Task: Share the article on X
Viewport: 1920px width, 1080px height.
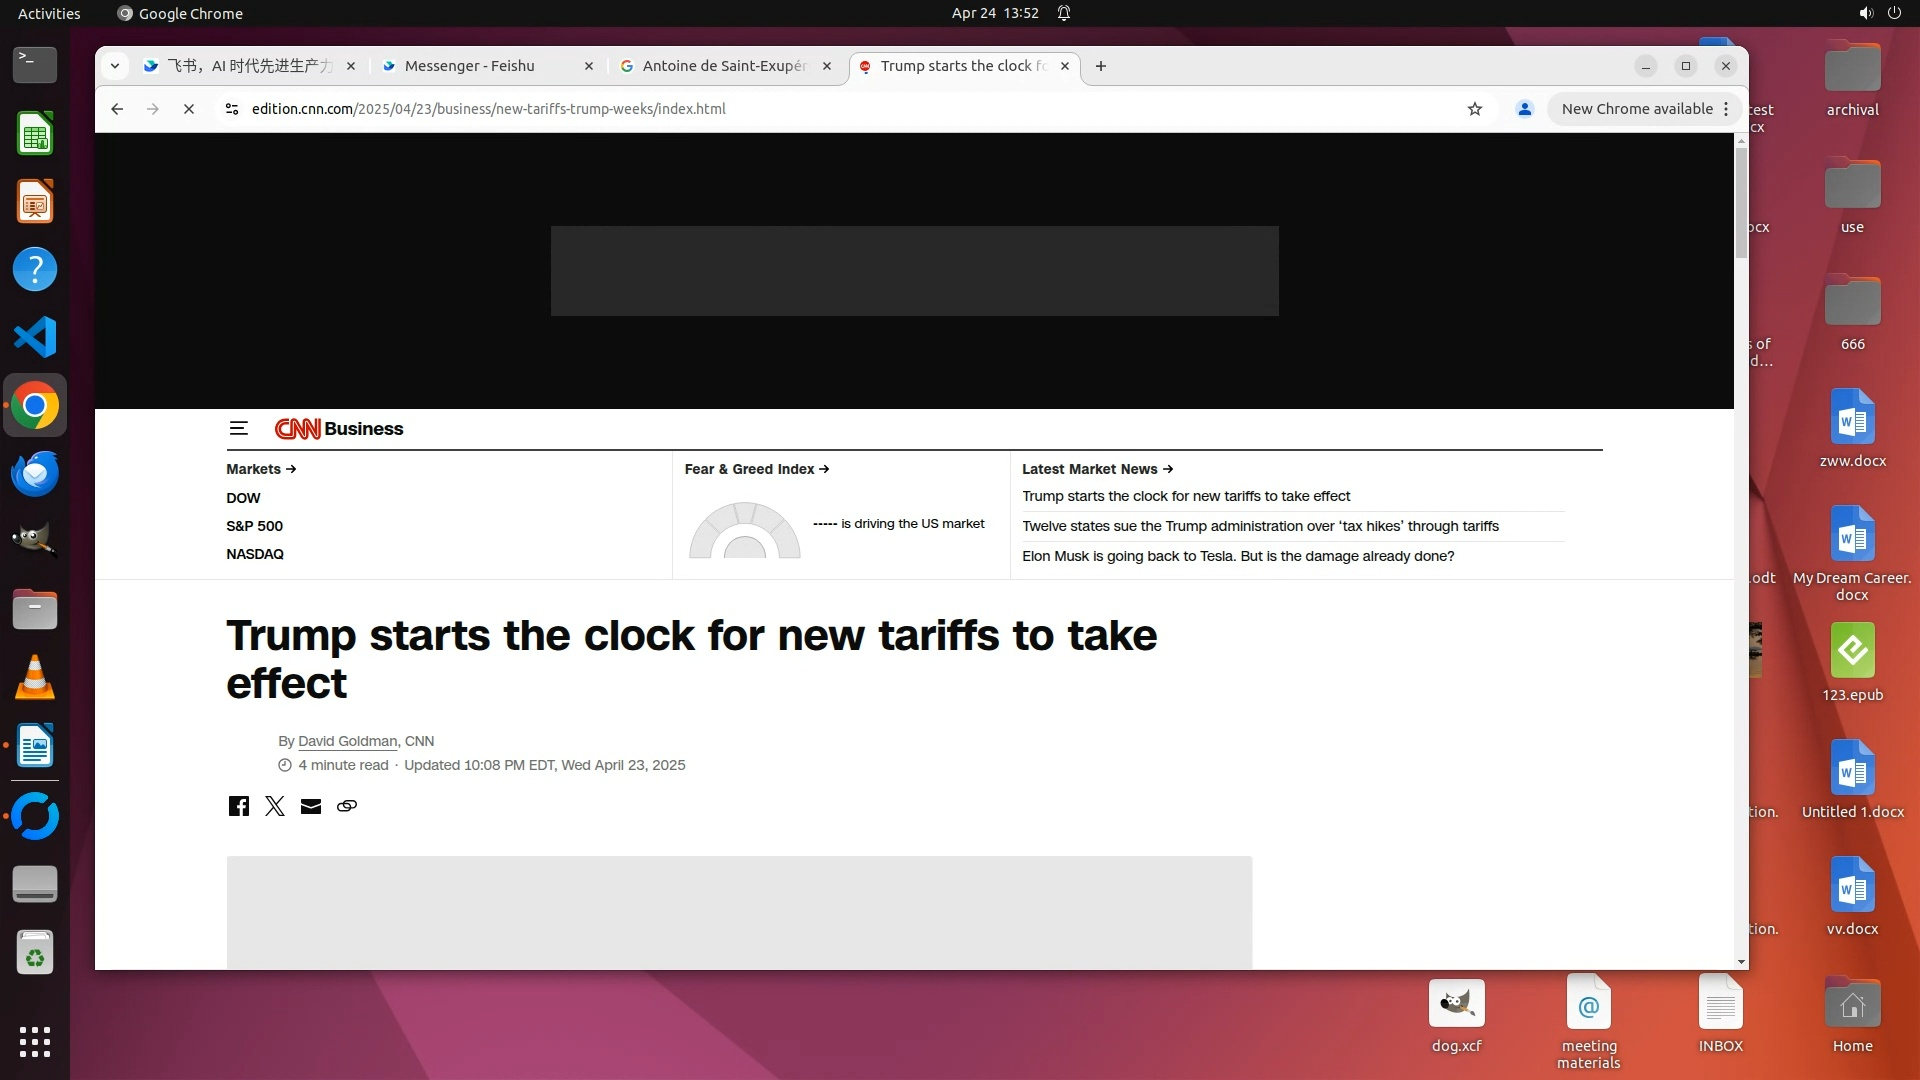Action: [275, 806]
